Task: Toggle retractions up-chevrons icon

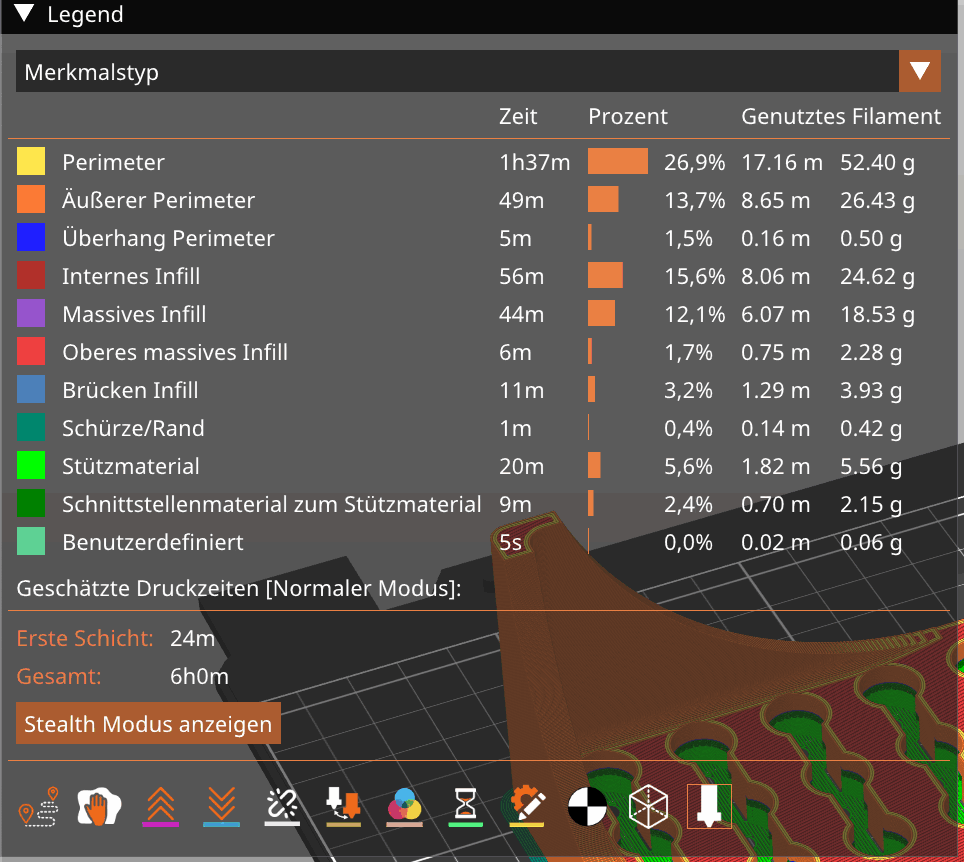Action: [160, 806]
